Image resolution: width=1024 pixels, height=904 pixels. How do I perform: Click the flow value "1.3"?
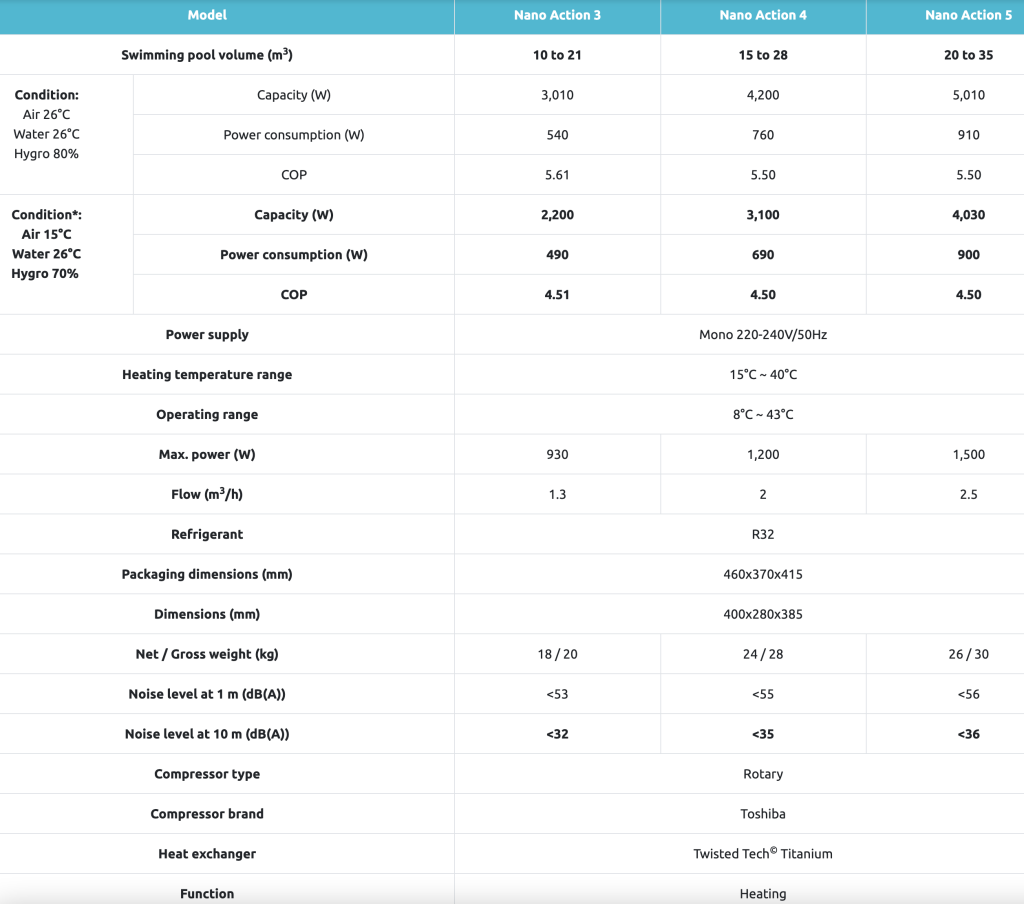click(557, 494)
